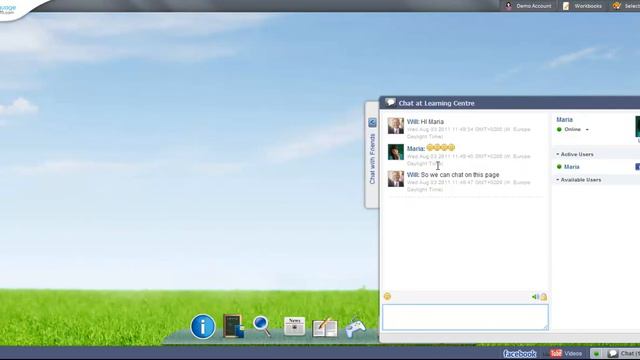Open the Demo Account menu
The height and width of the screenshot is (360, 640).
pos(533,6)
